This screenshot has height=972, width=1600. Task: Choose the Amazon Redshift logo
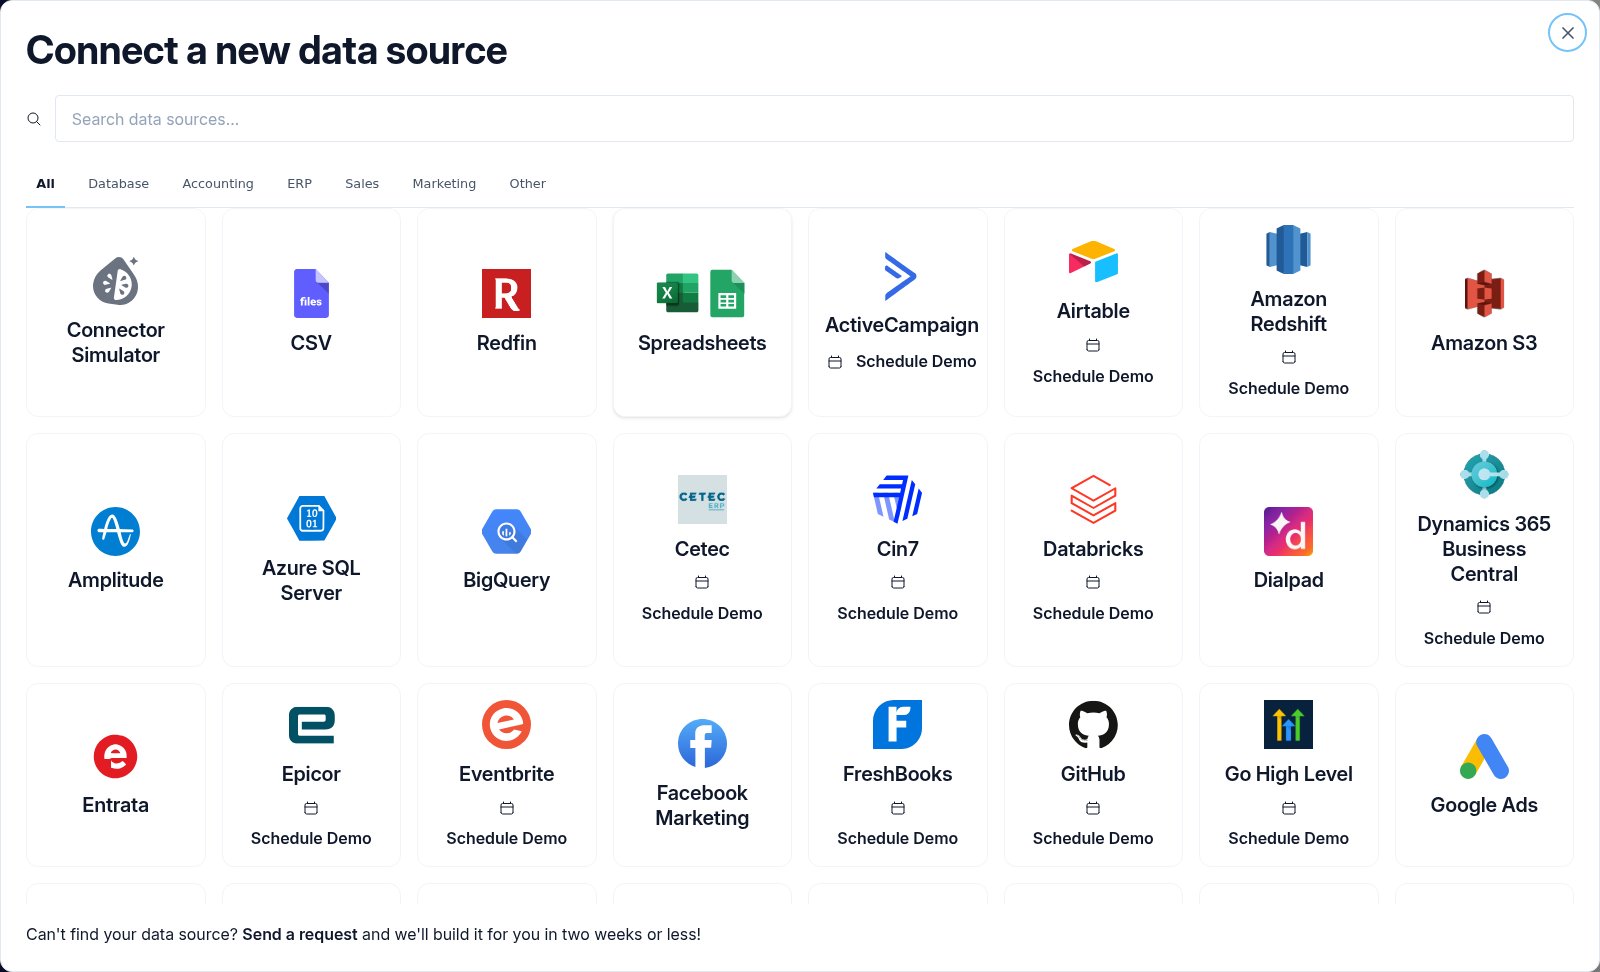pos(1288,250)
